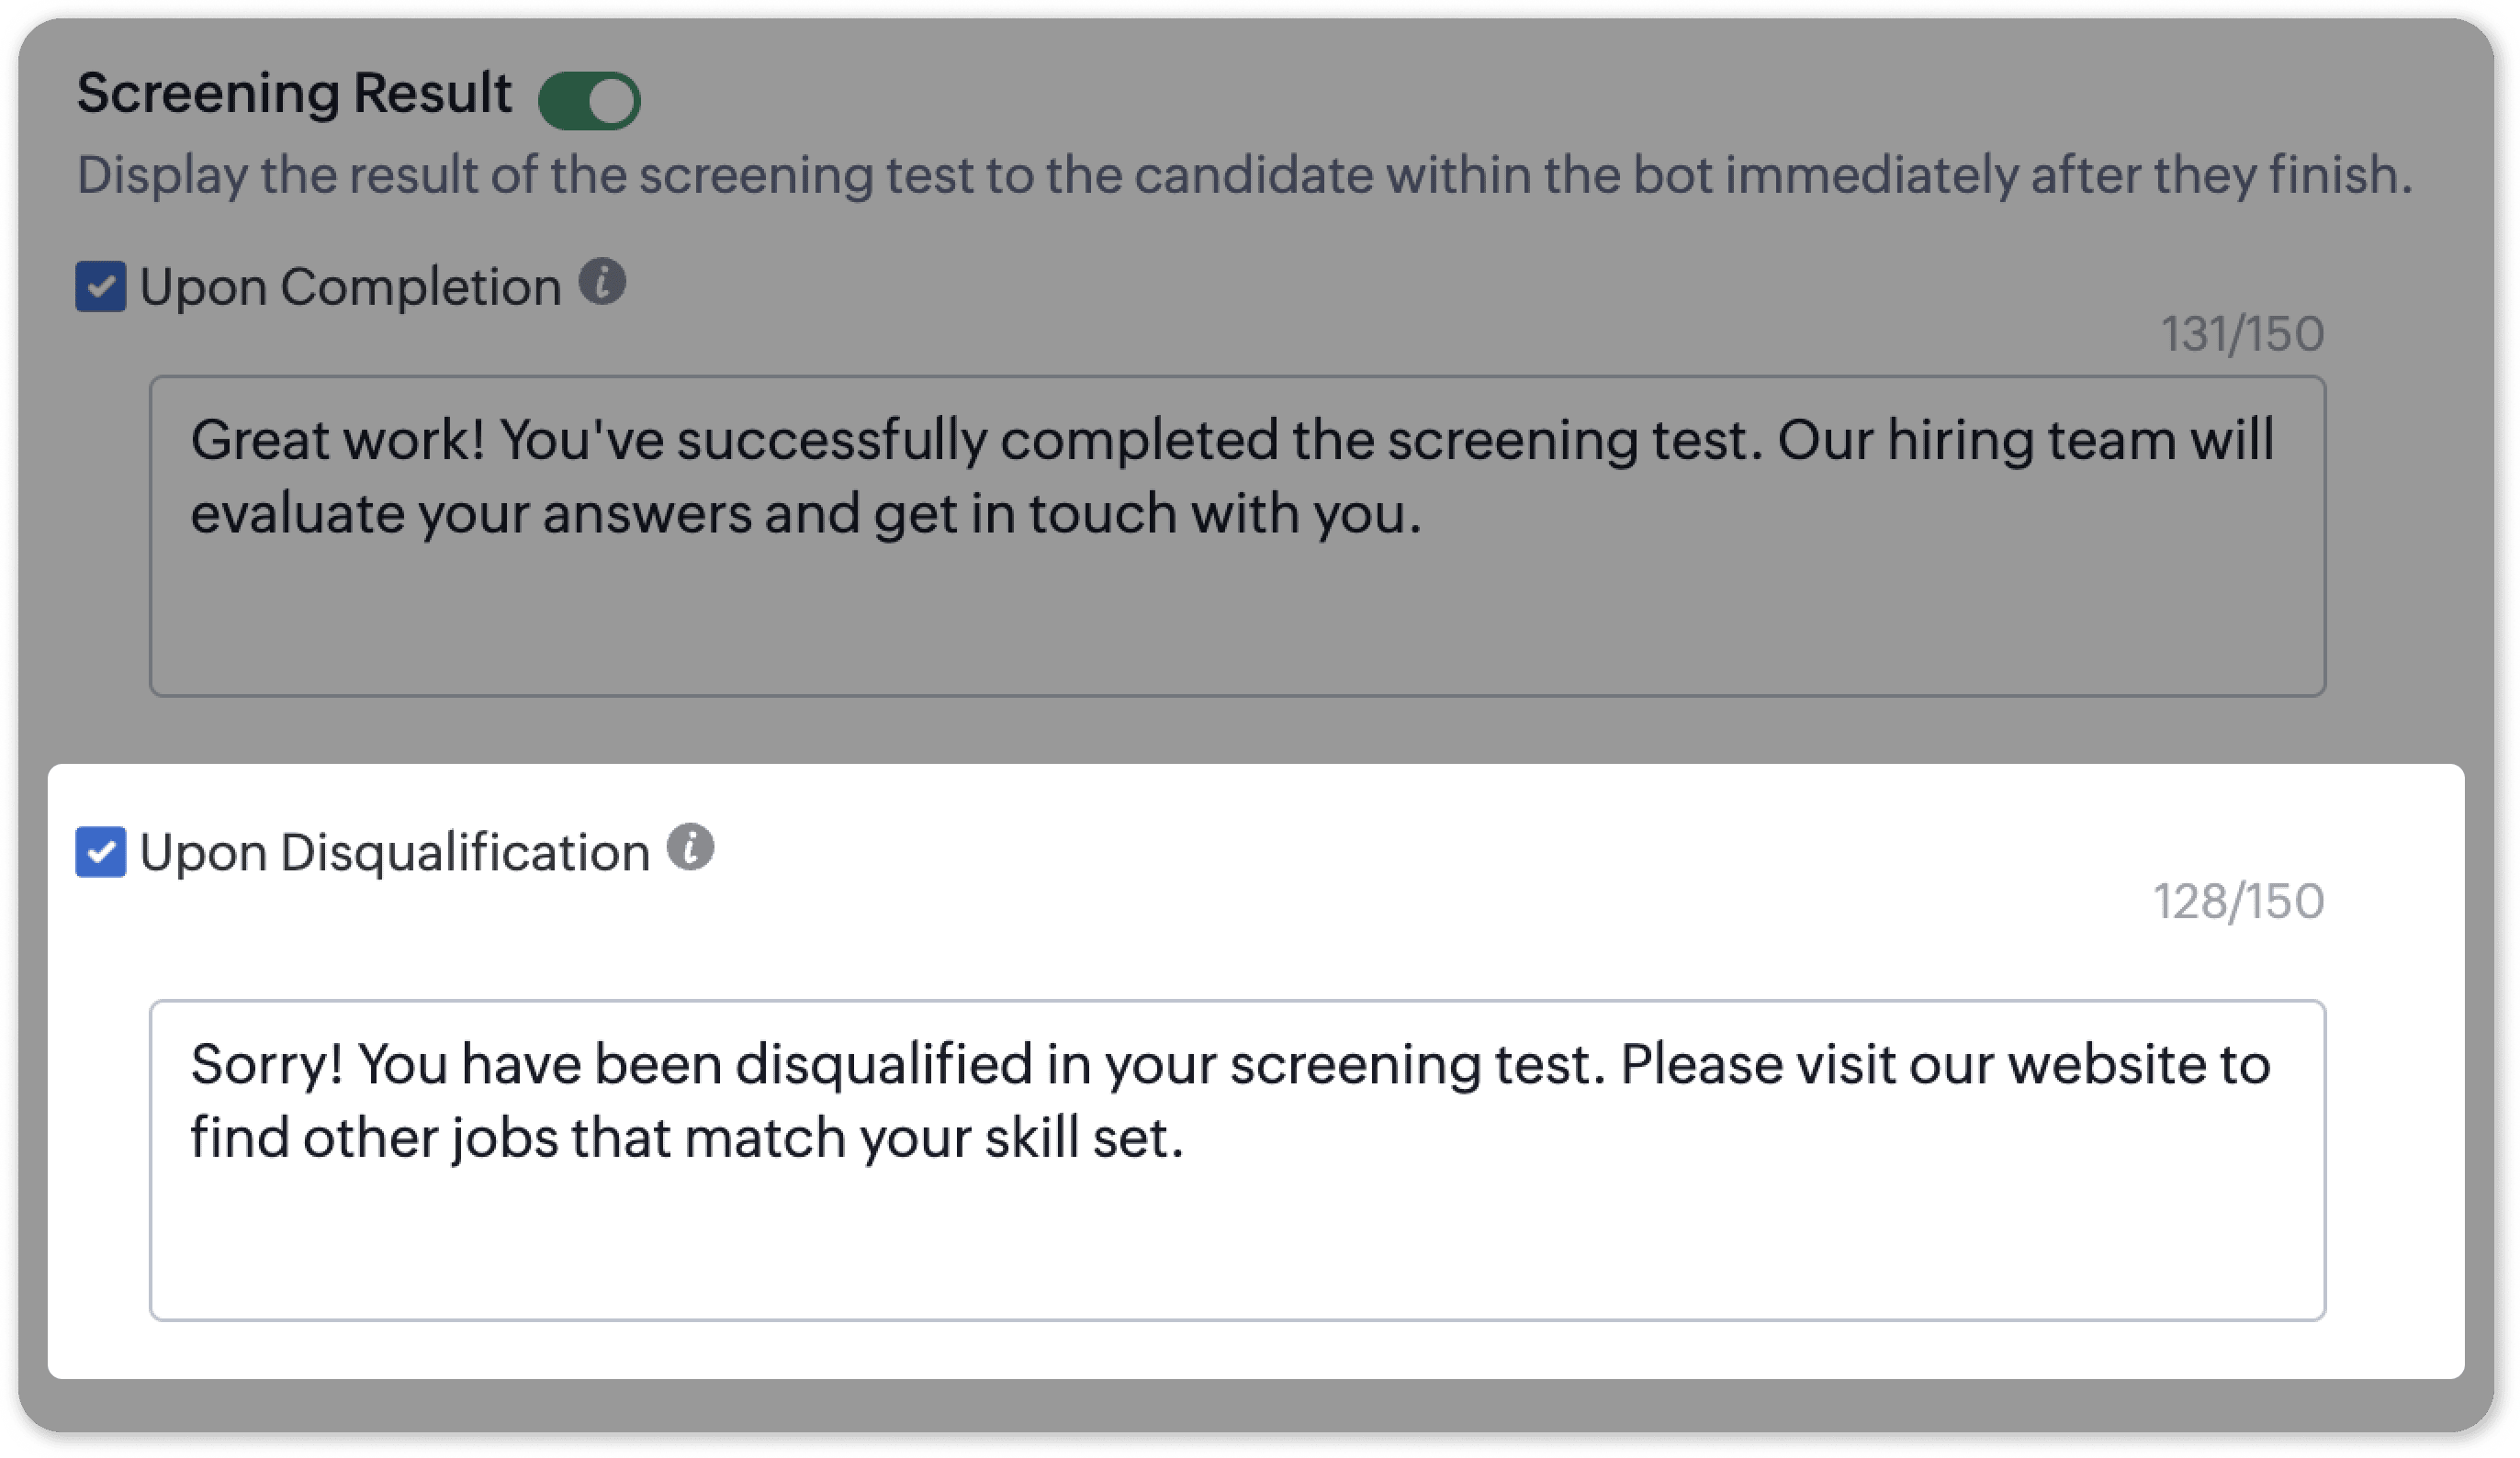Toggle the Screening Result switch off
2520x1458 pixels.
pyautogui.click(x=589, y=100)
